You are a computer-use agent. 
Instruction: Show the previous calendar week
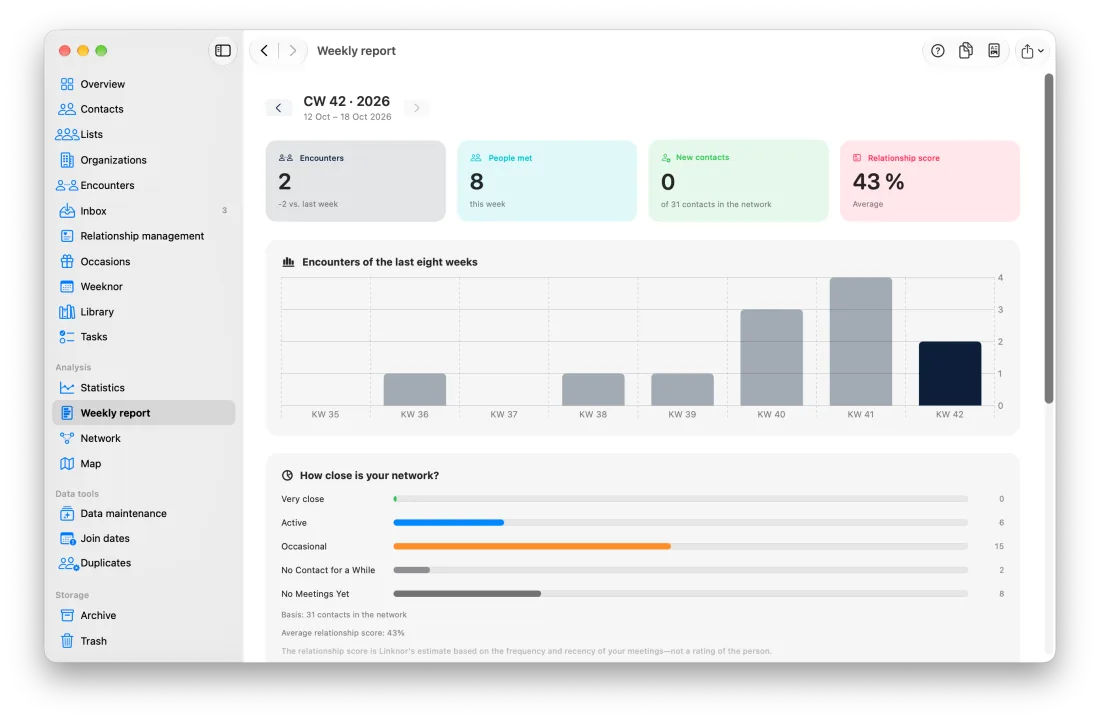click(279, 108)
